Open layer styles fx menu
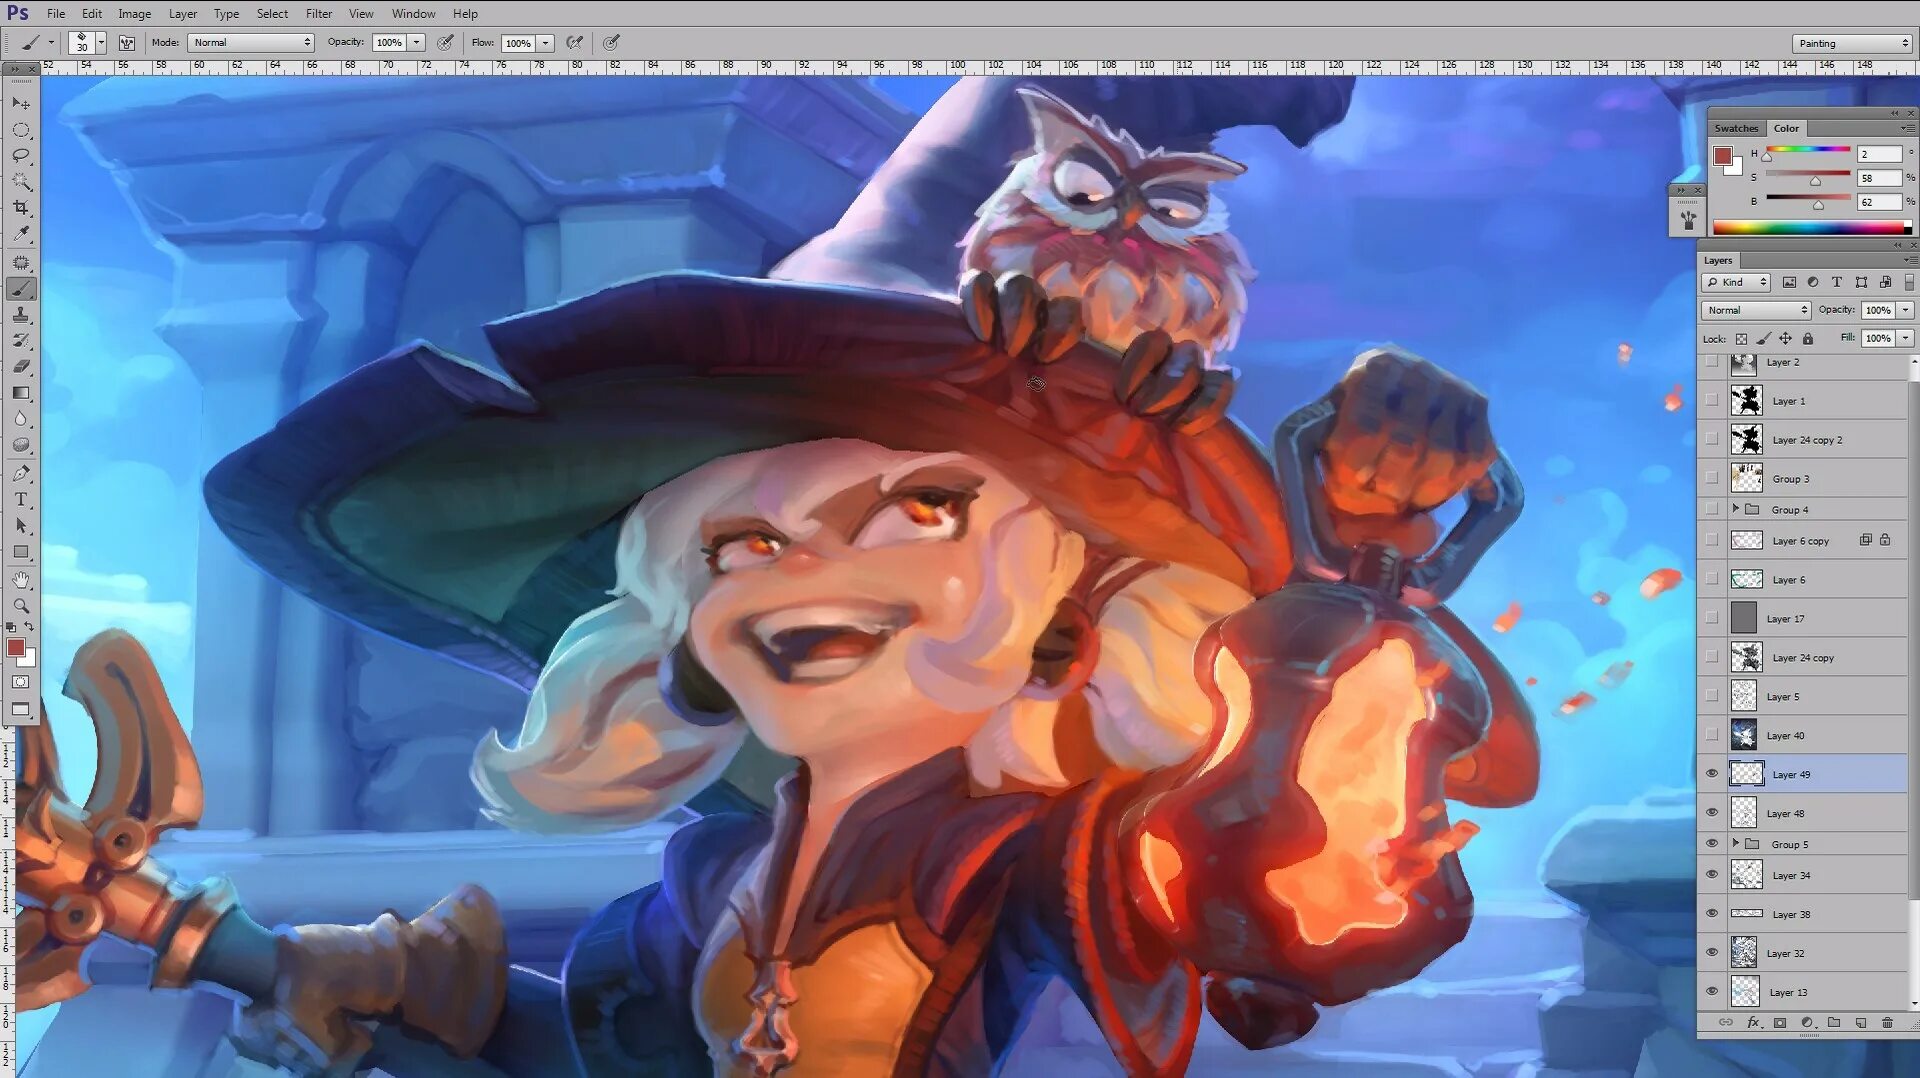 1753,1023
